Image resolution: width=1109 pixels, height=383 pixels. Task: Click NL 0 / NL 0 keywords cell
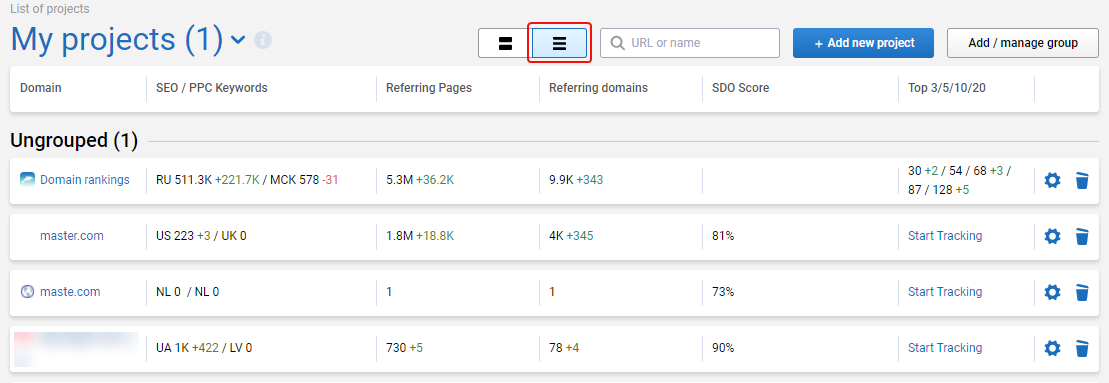[x=187, y=291]
